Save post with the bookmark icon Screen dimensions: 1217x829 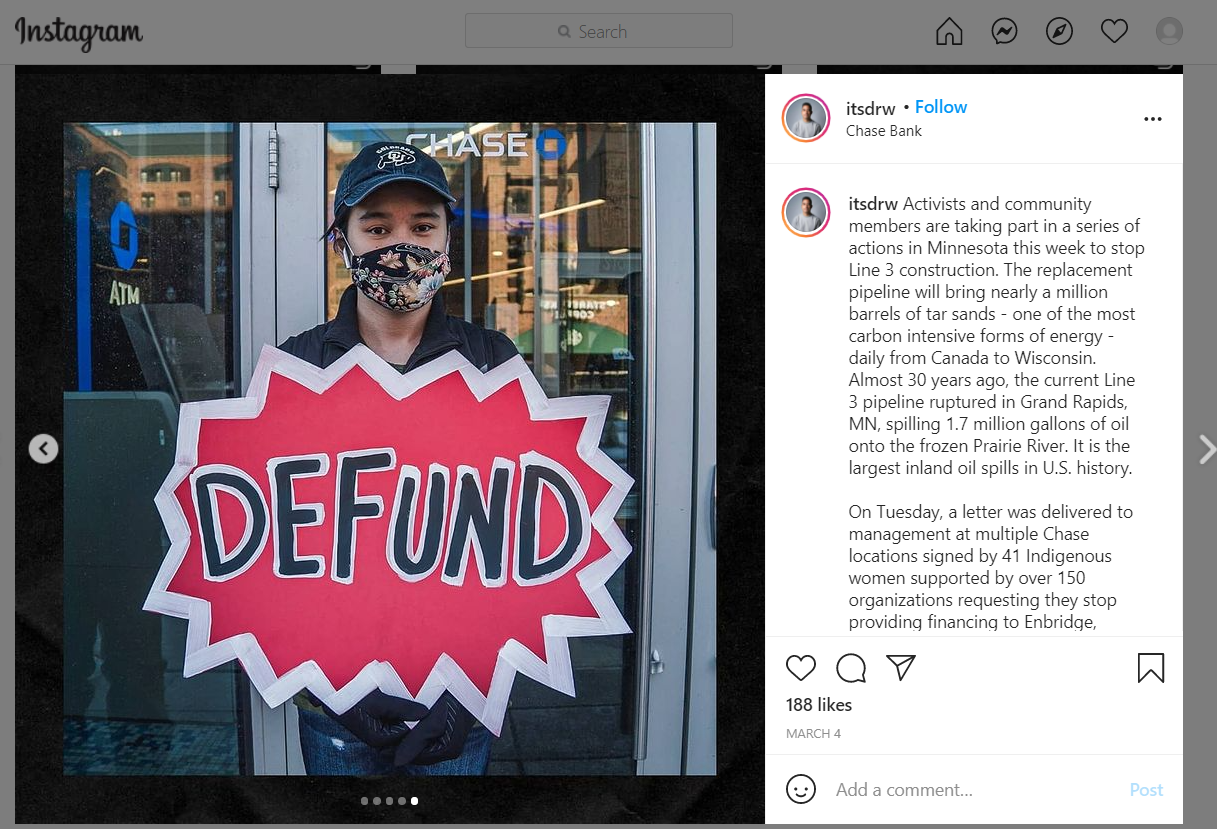pyautogui.click(x=1151, y=668)
